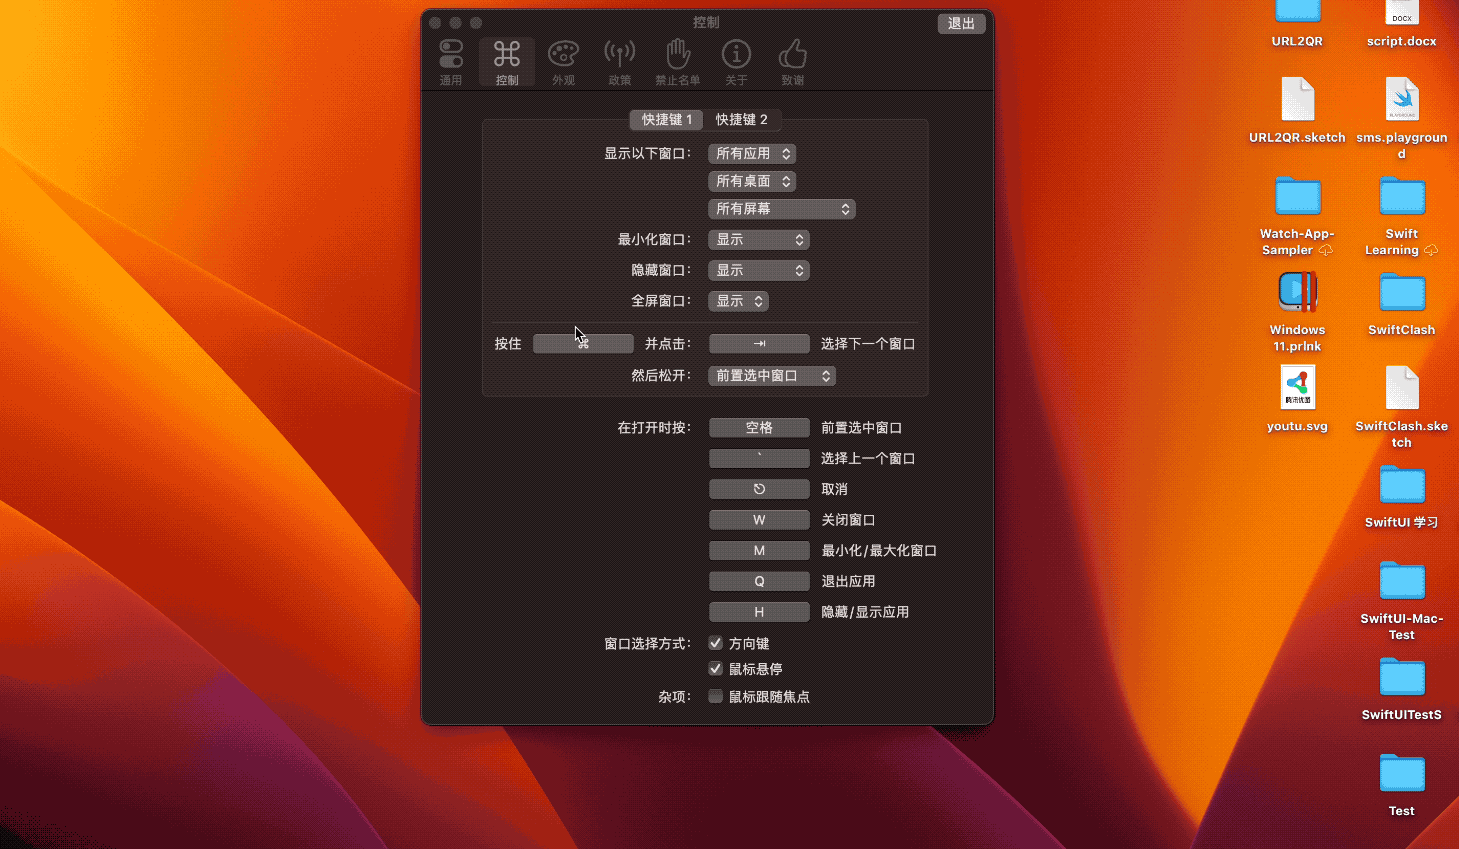The image size is (1459, 849).
Task: Disable the 鼠标悬停 checkbox
Action: pos(715,669)
